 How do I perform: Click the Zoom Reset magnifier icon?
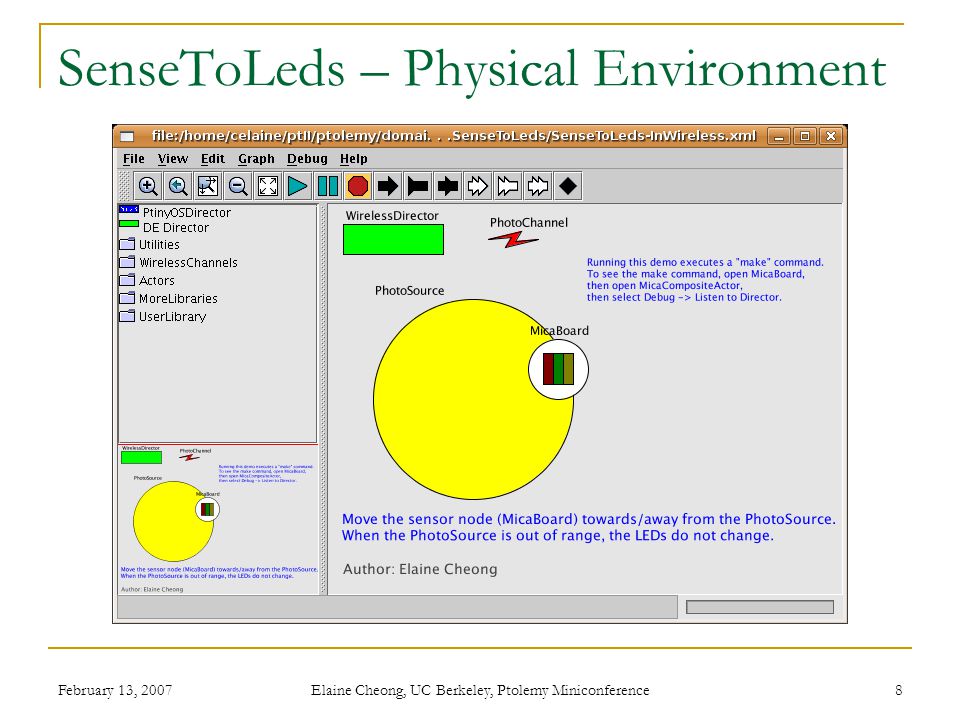(178, 186)
